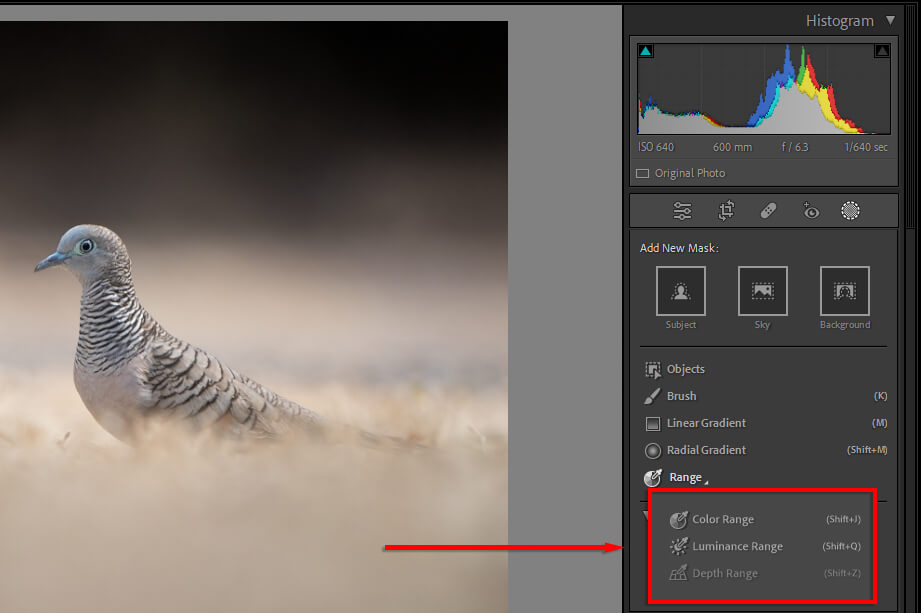The width and height of the screenshot is (921, 613).
Task: Toggle highlight clipping indicator in histogram
Action: [882, 51]
